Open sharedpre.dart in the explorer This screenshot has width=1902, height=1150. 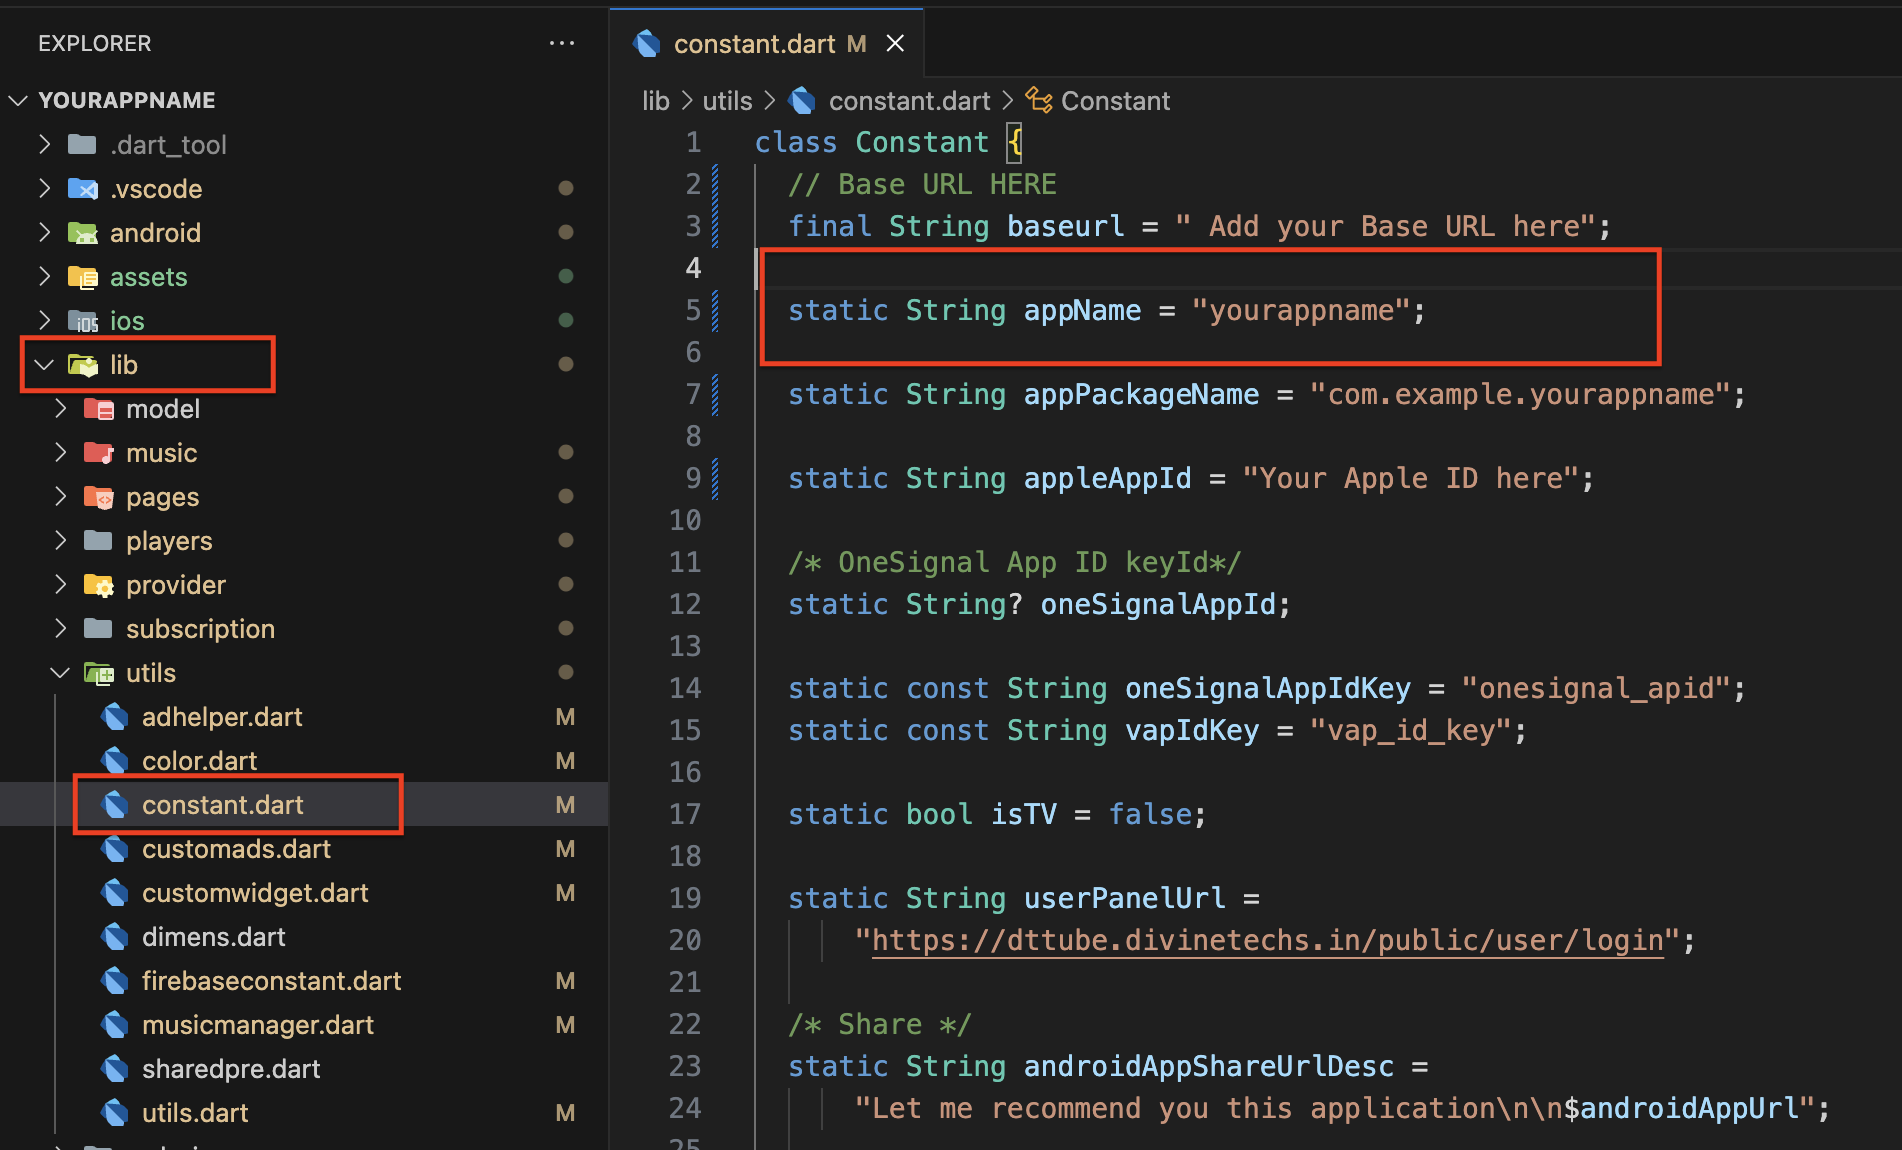click(x=231, y=1069)
